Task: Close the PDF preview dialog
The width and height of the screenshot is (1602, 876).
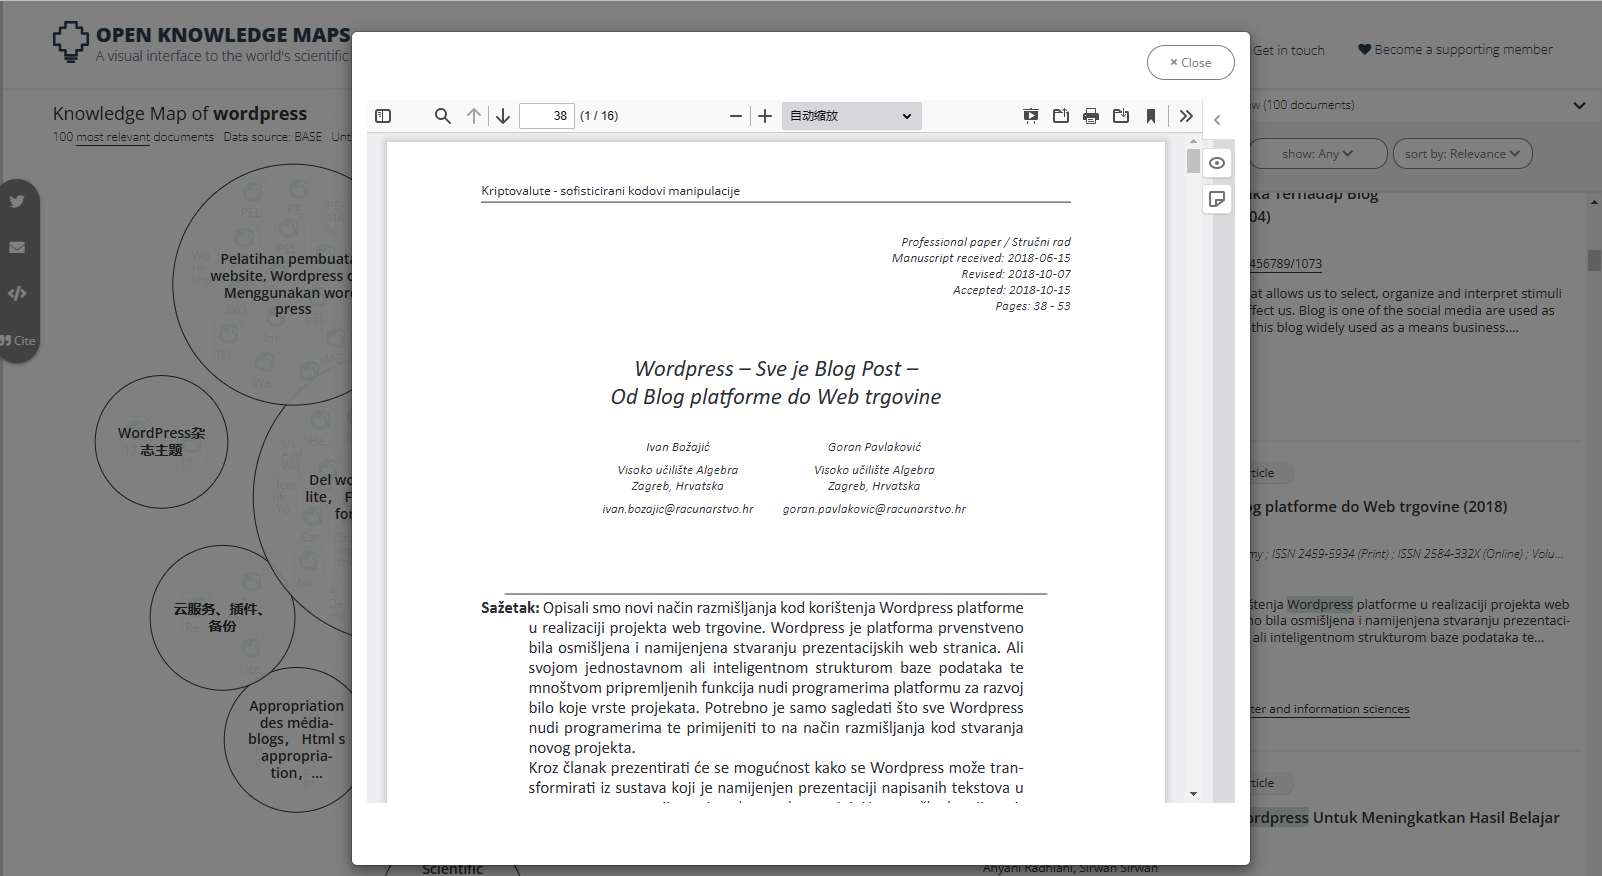Action: pyautogui.click(x=1190, y=62)
